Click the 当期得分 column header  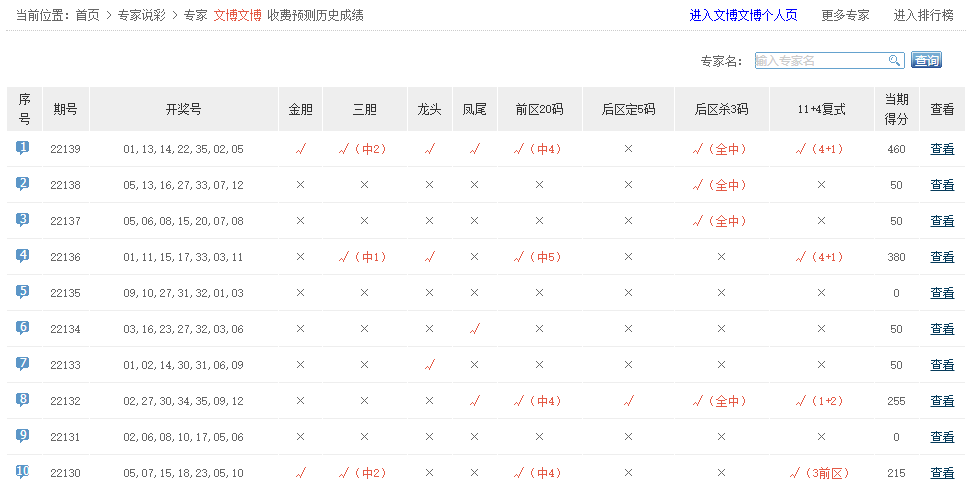896,109
